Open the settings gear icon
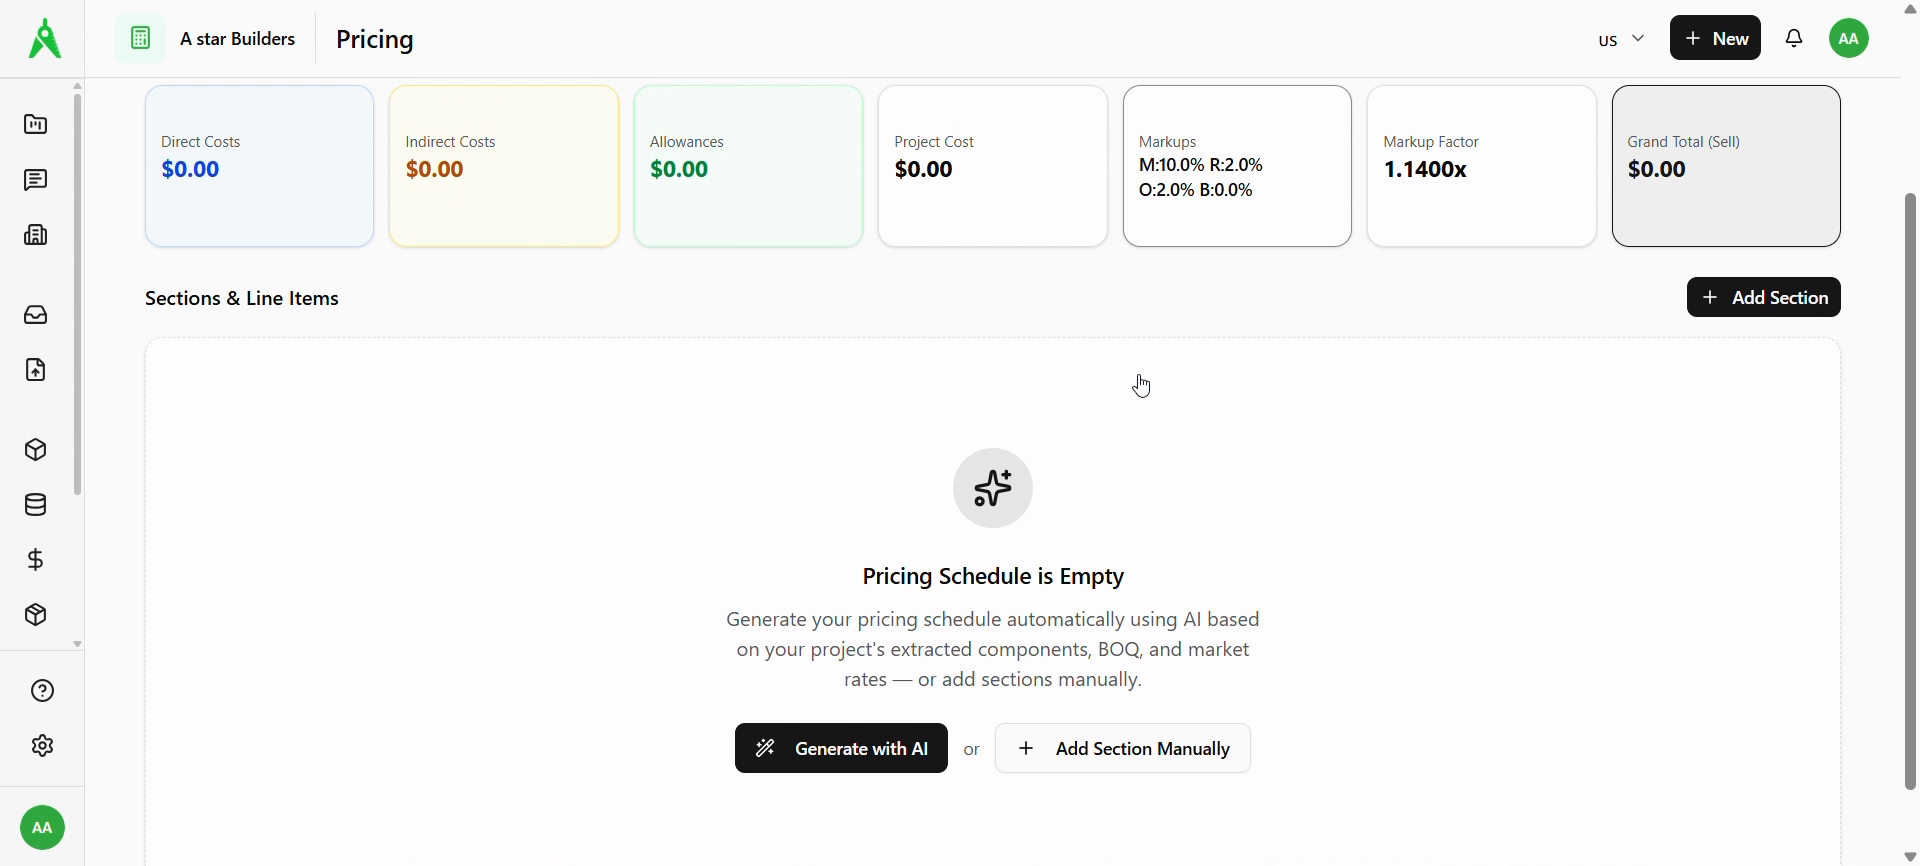 pos(42,746)
